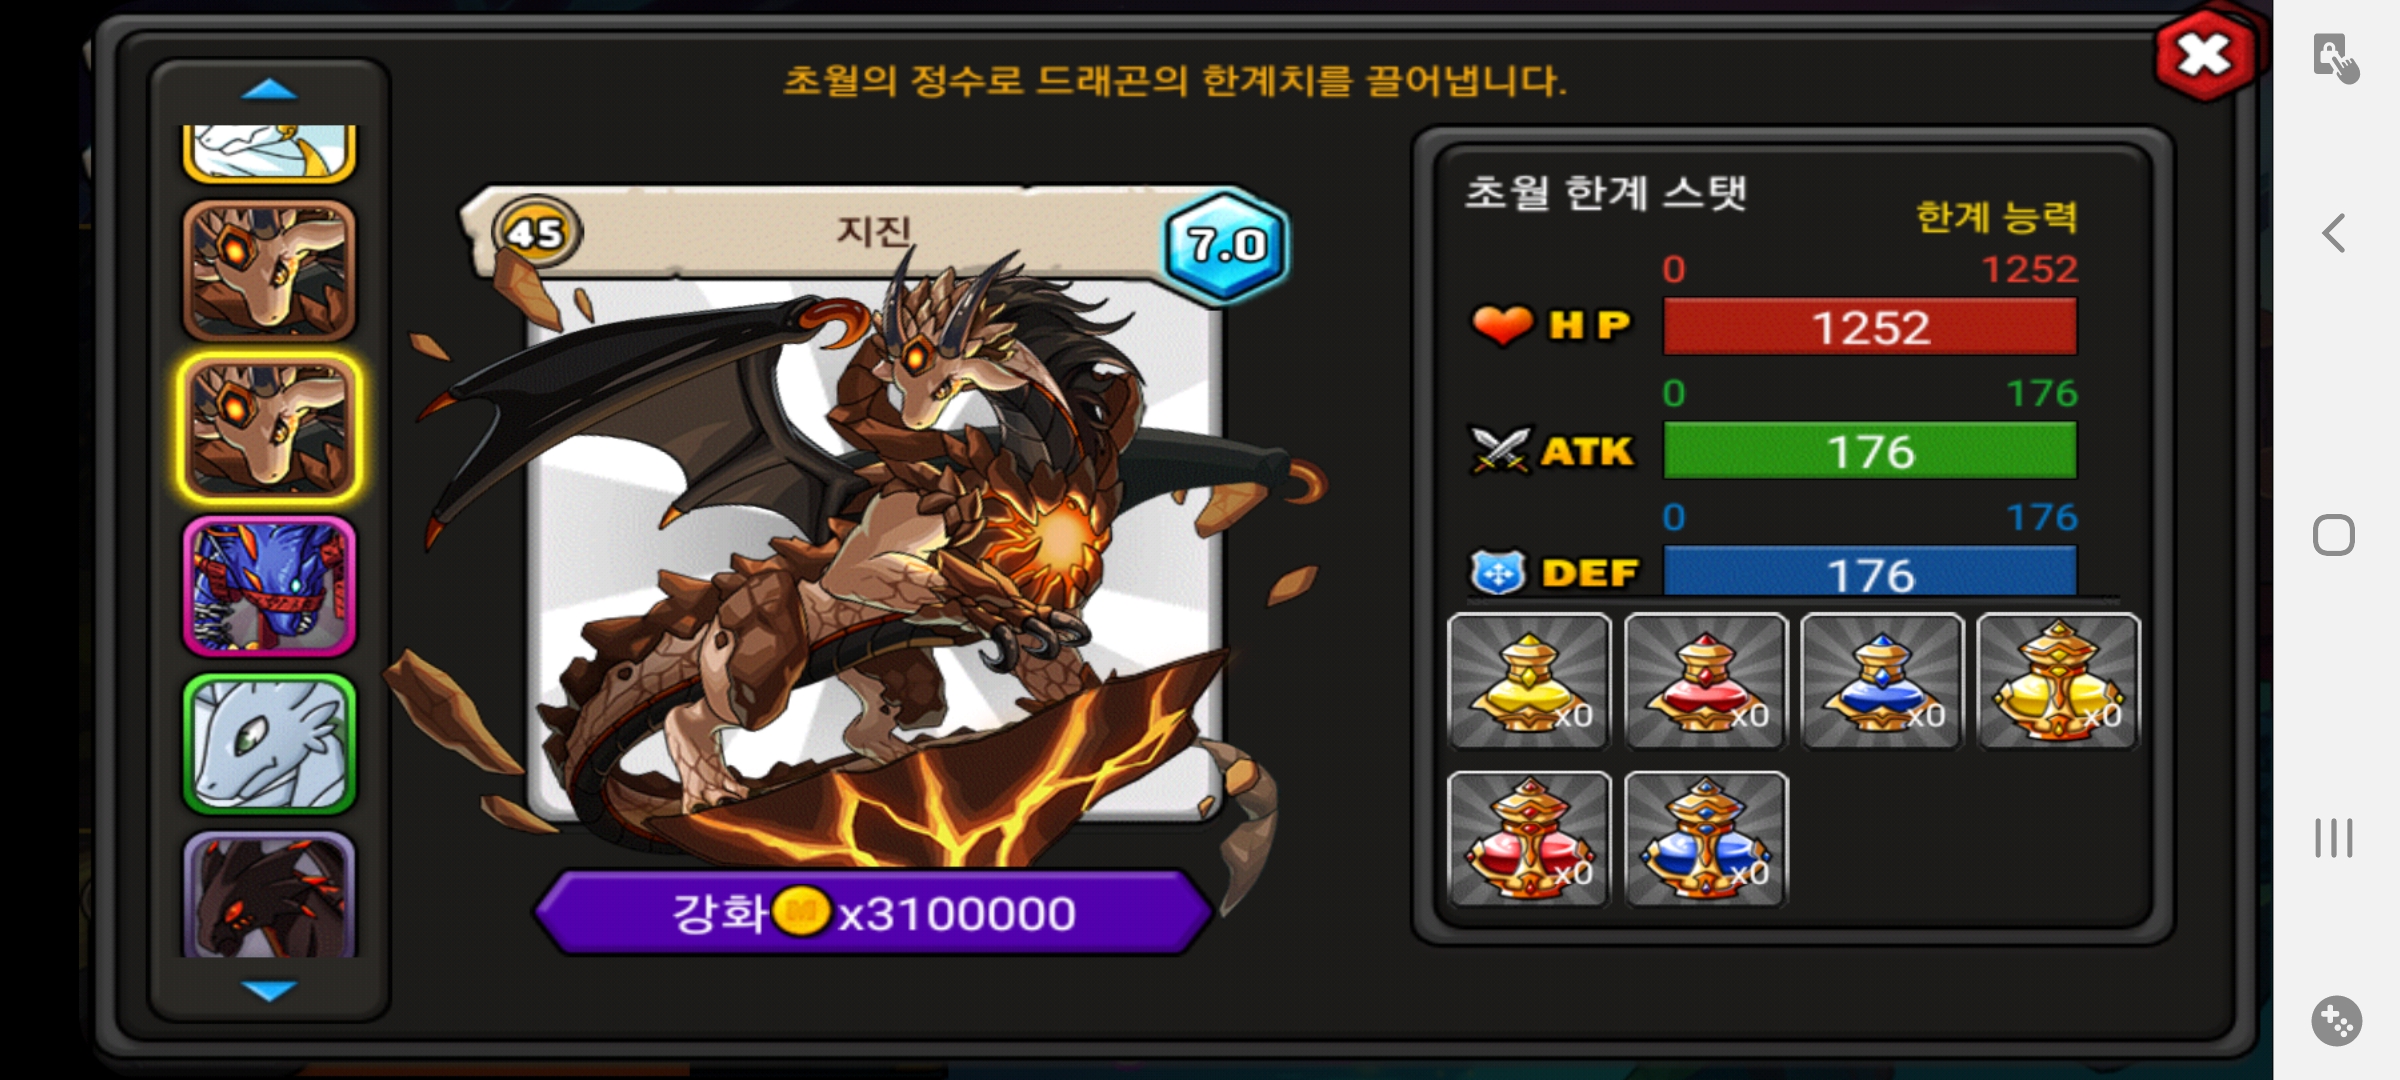Move down the dragon list with the blue down arrow

[x=269, y=990]
